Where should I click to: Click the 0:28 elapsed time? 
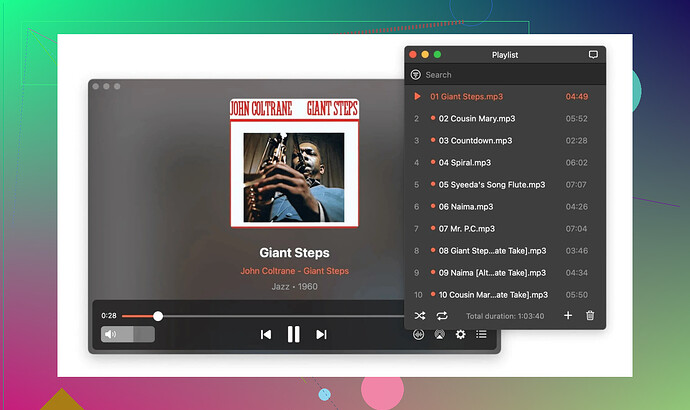click(109, 315)
